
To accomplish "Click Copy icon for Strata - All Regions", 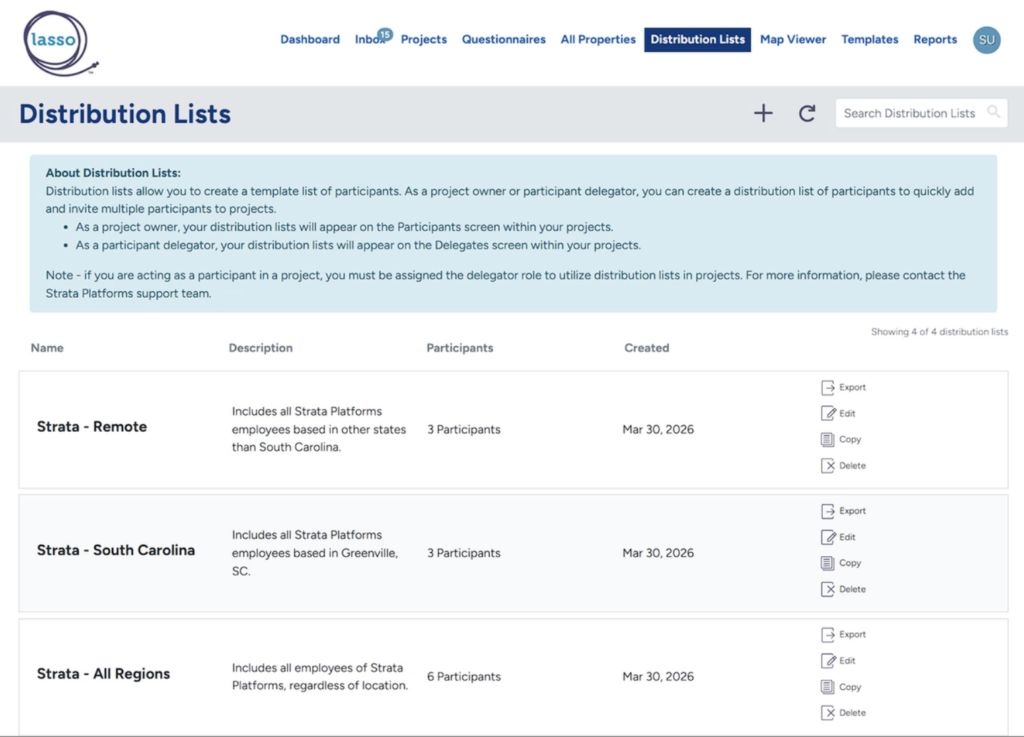I will [827, 687].
